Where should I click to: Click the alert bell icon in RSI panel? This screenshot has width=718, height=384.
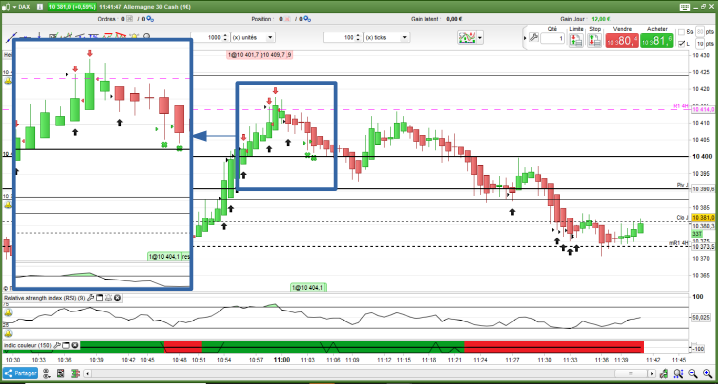8,313
